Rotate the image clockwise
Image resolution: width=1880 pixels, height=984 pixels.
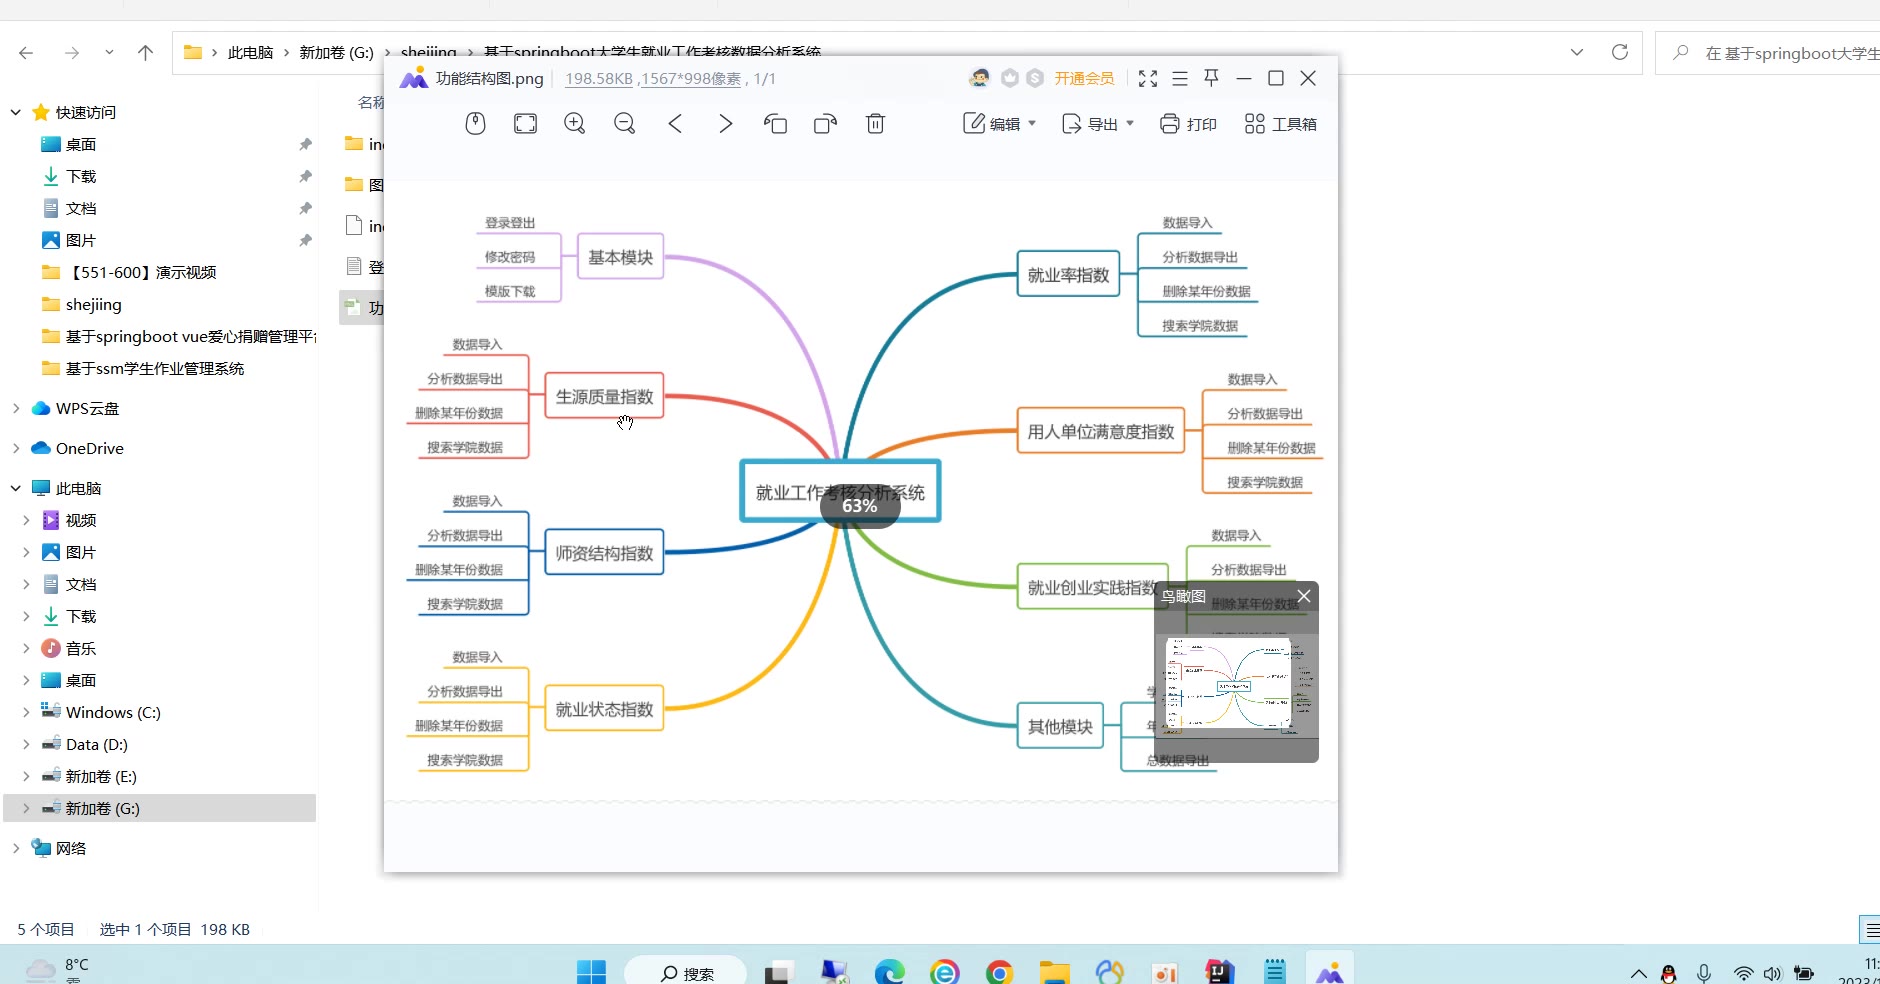[825, 124]
